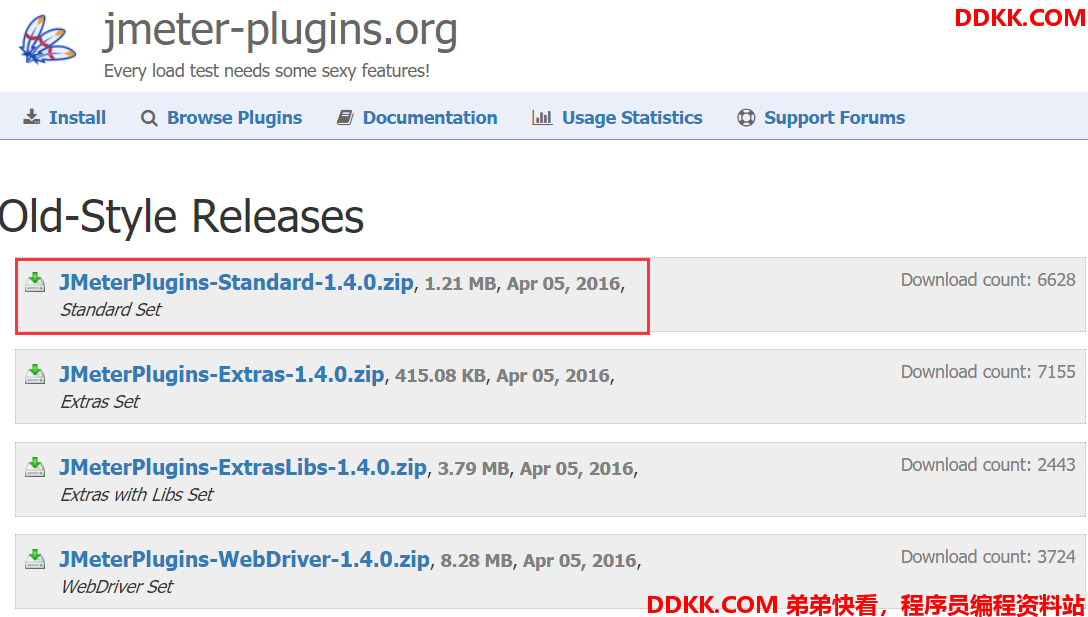
Task: Click the Old-Style Releases heading
Action: (x=182, y=217)
